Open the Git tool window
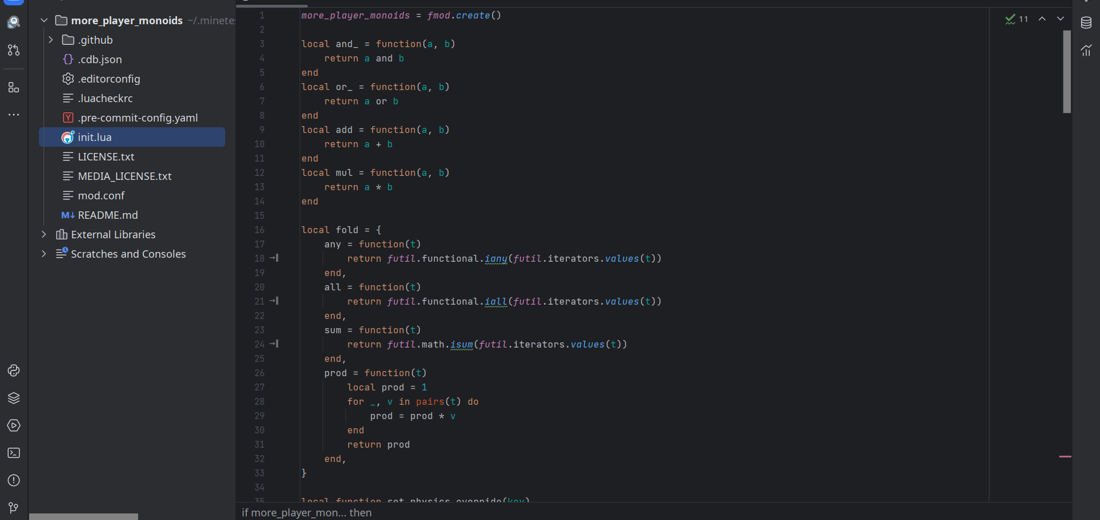1100x520 pixels. [13, 507]
